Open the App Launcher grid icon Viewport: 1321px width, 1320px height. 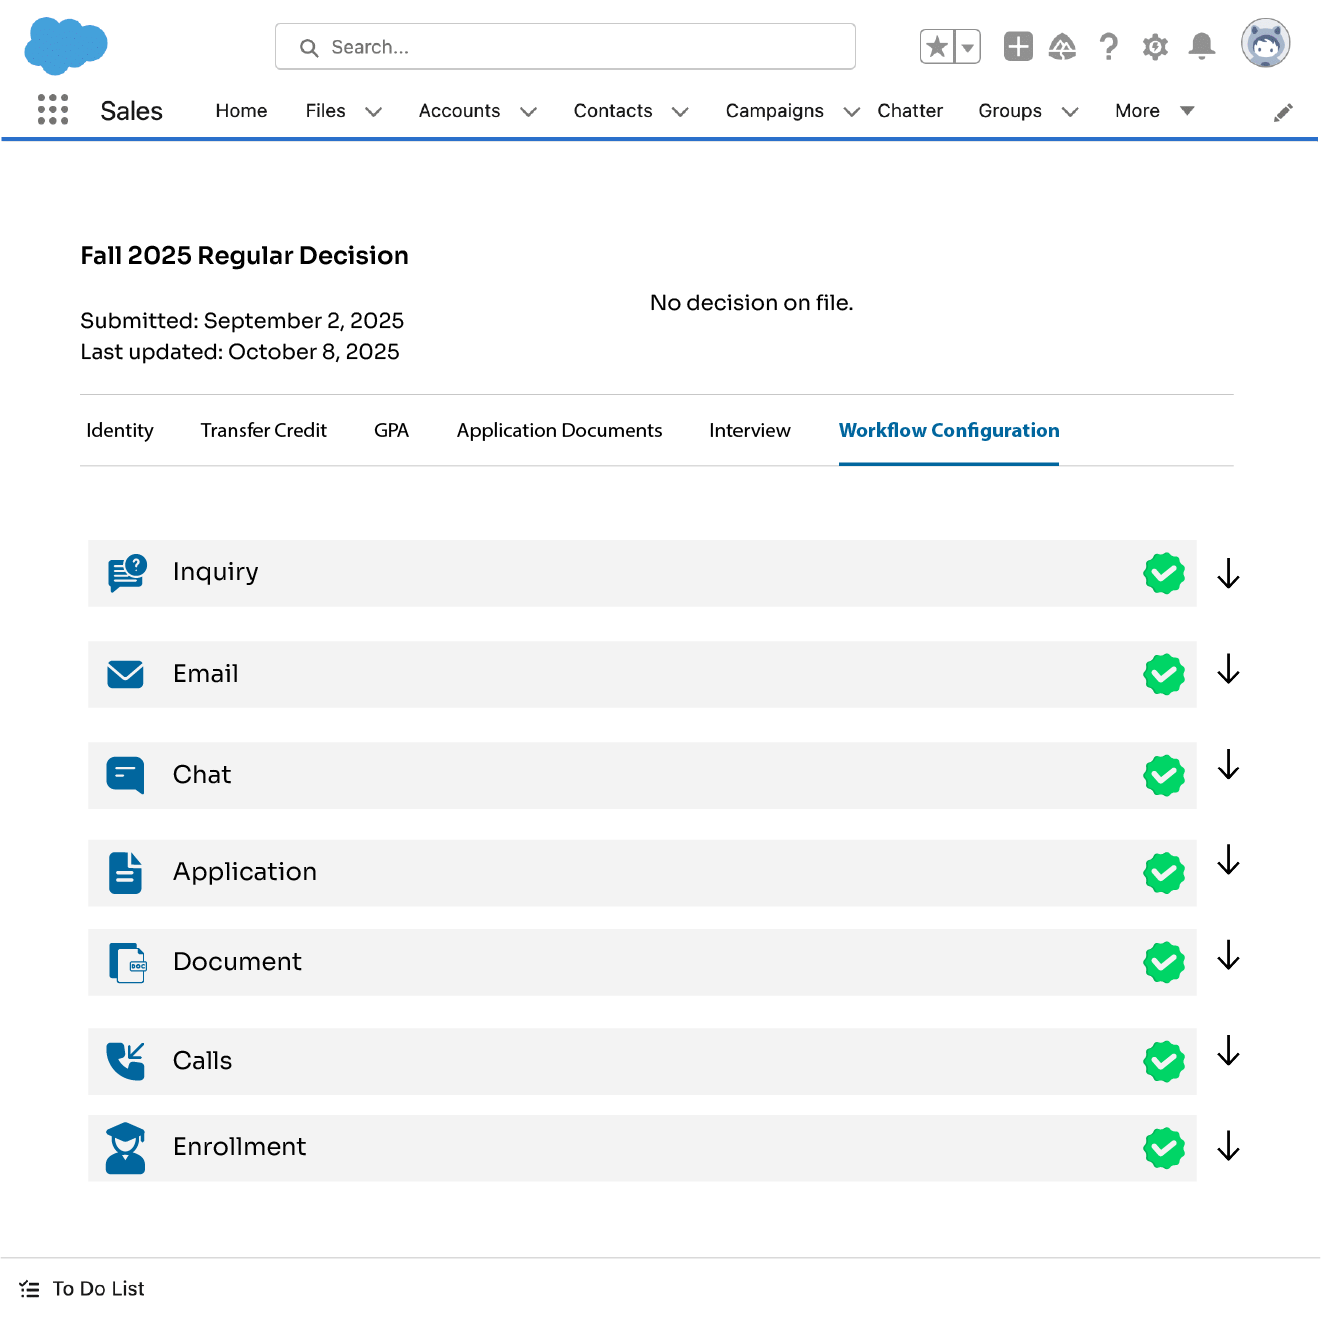tap(53, 110)
